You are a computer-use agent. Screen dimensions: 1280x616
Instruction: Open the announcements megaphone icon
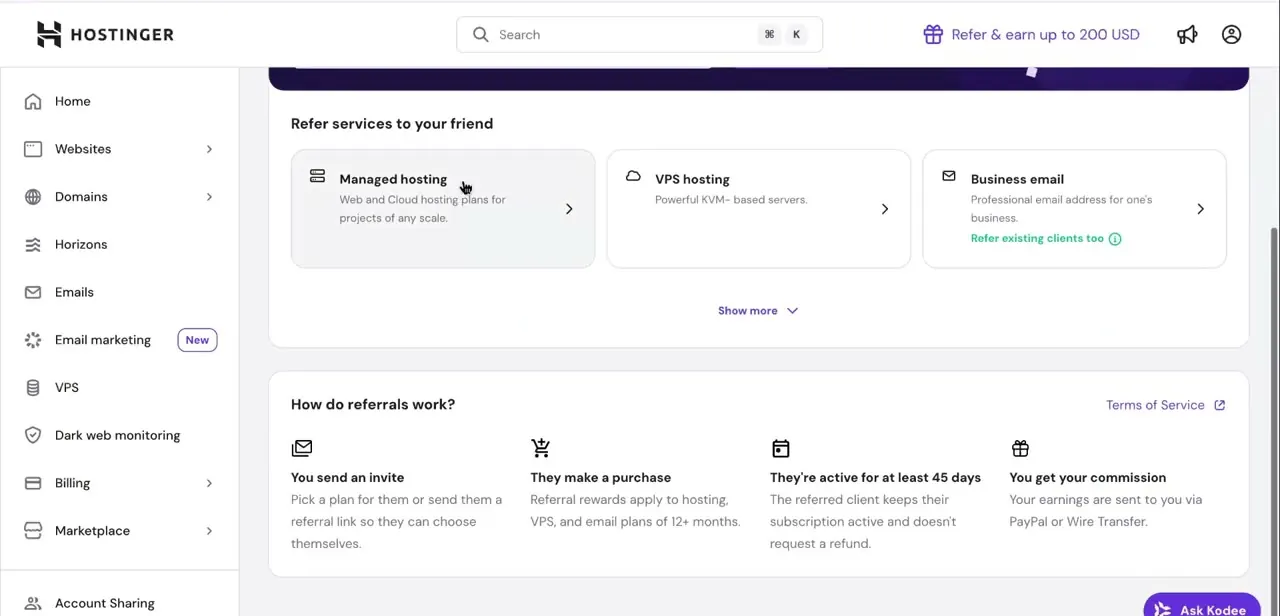pos(1187,34)
